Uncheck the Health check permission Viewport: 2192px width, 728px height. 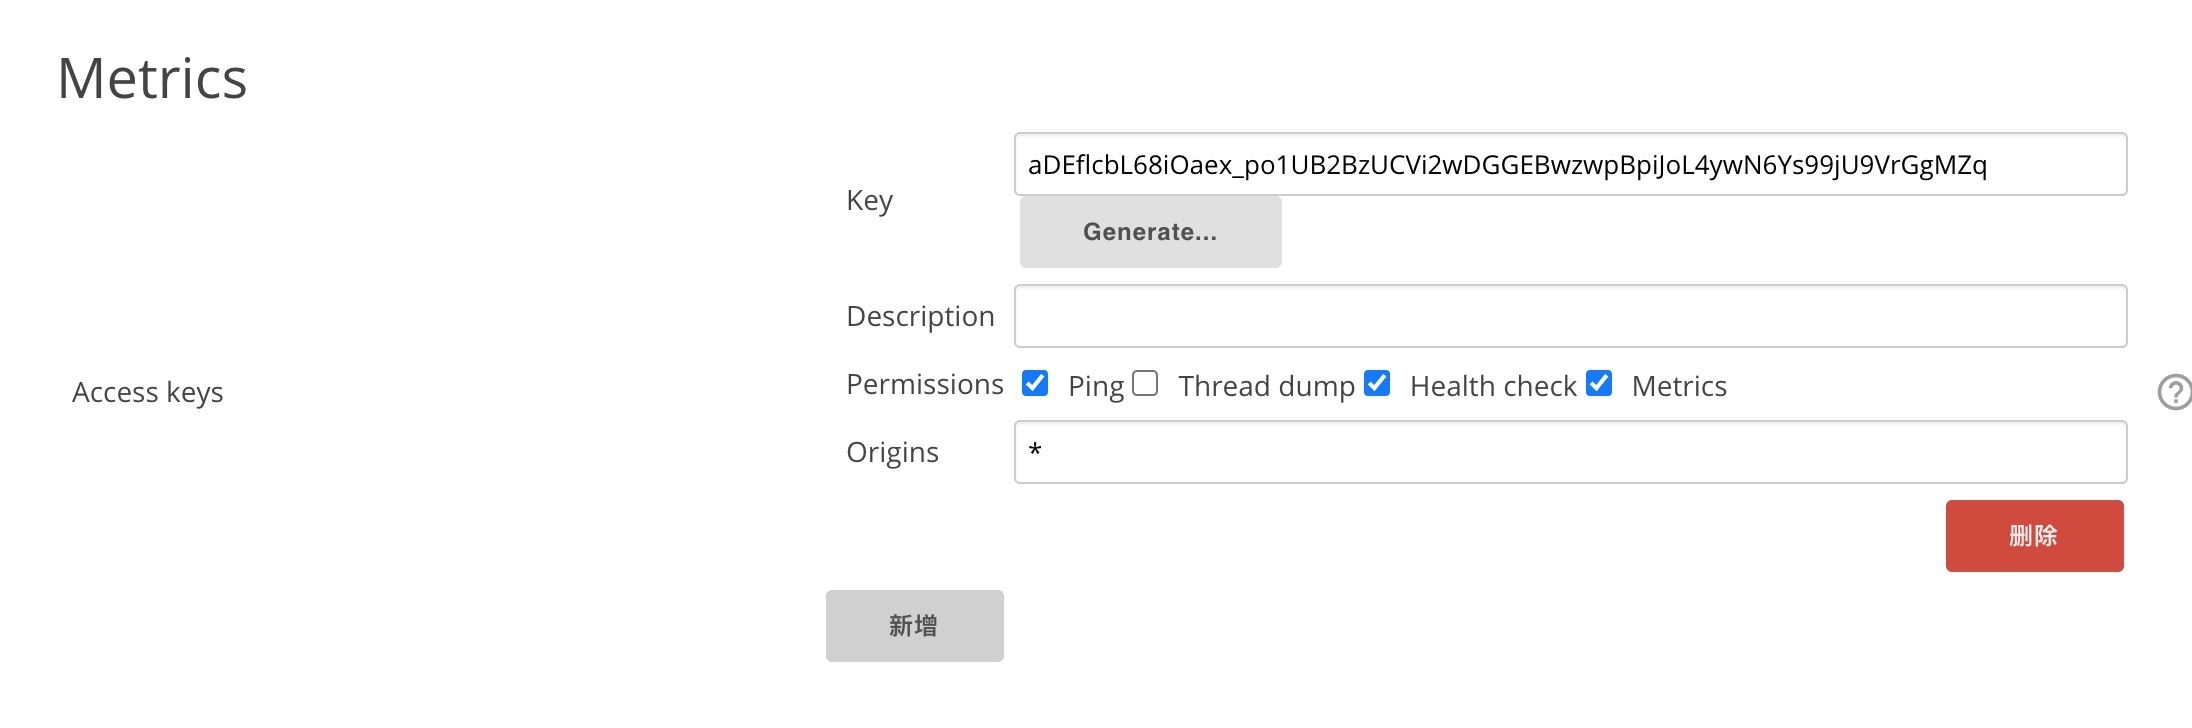pyautogui.click(x=1377, y=383)
